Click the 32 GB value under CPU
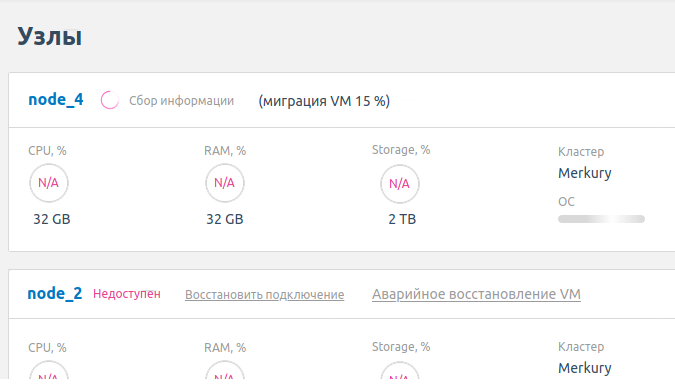The height and width of the screenshot is (386, 675). coord(52,219)
